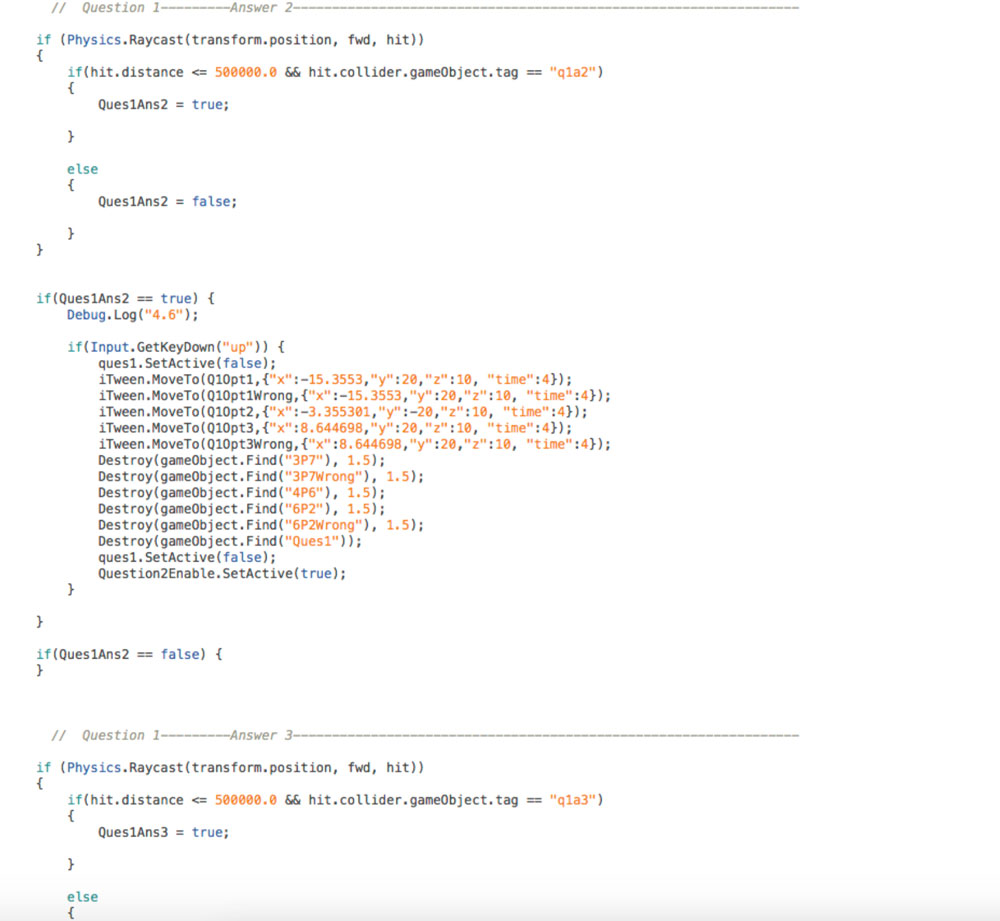Click the iTween.MoveTo(Q1Opt3Wrong line

tap(354, 444)
